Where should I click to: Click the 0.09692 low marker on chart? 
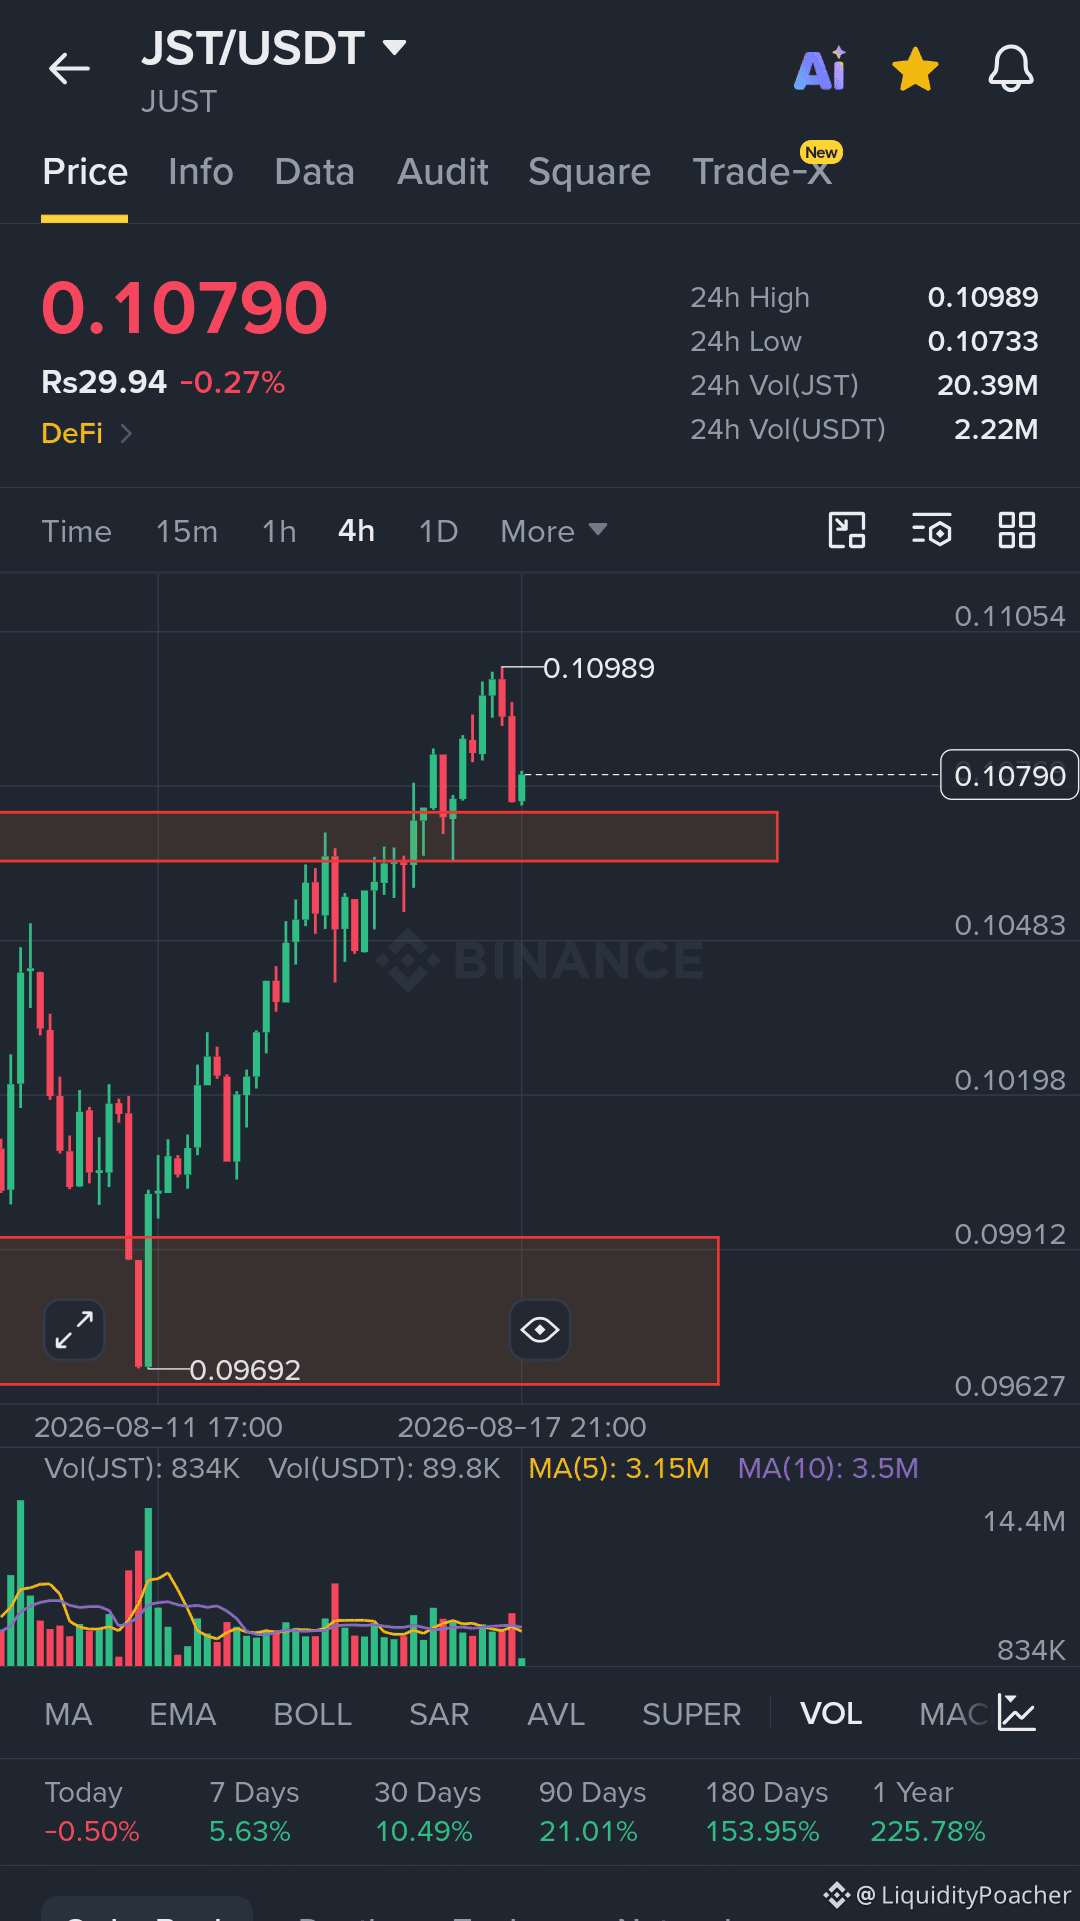(245, 1370)
